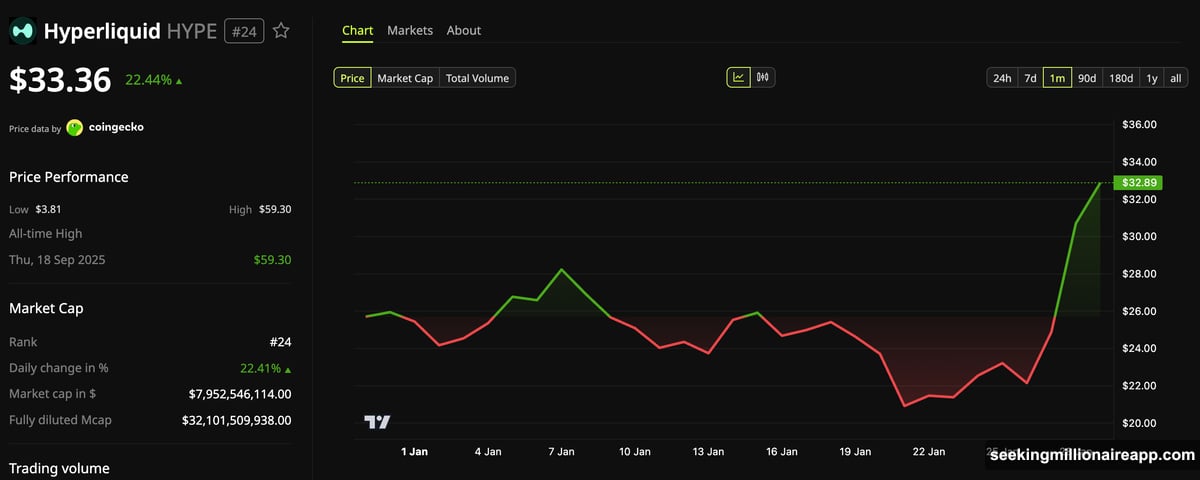This screenshot has width=1200, height=480.
Task: Select the Price chart mode
Action: [352, 78]
